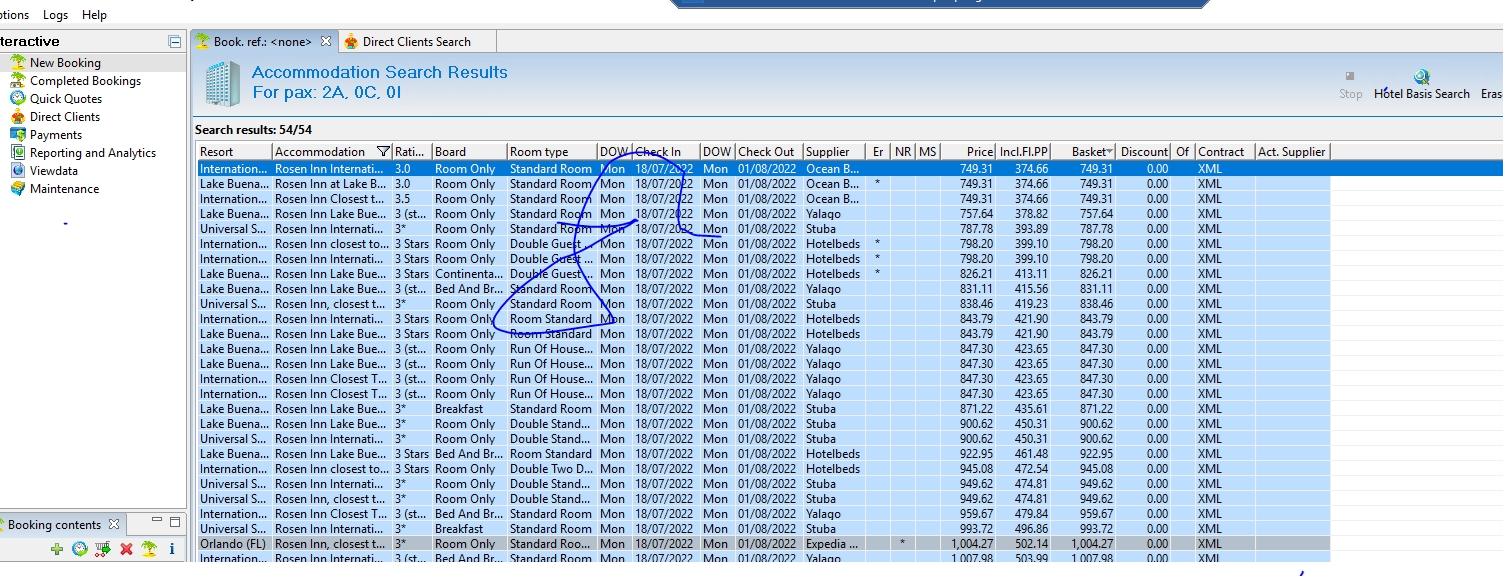Minimize the Booking contents panel
Viewport: 1503px width, 576px height.
157,522
